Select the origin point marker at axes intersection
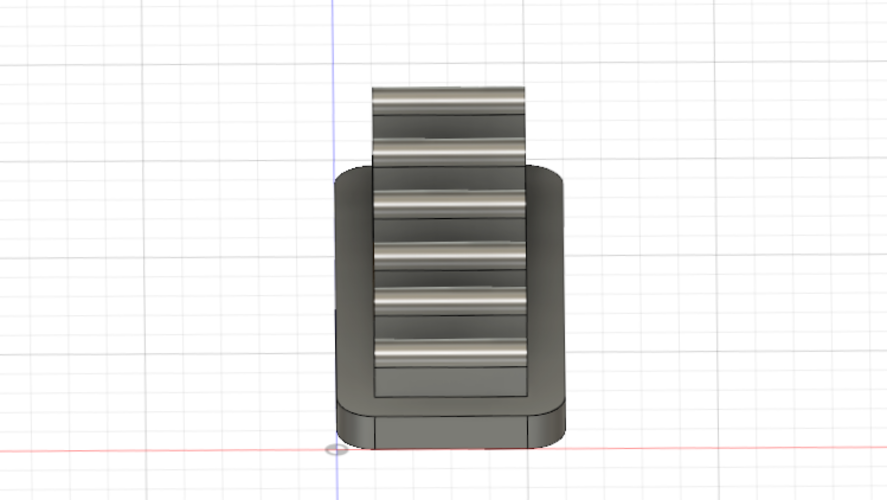Screen dimensions: 887x500 337,450
